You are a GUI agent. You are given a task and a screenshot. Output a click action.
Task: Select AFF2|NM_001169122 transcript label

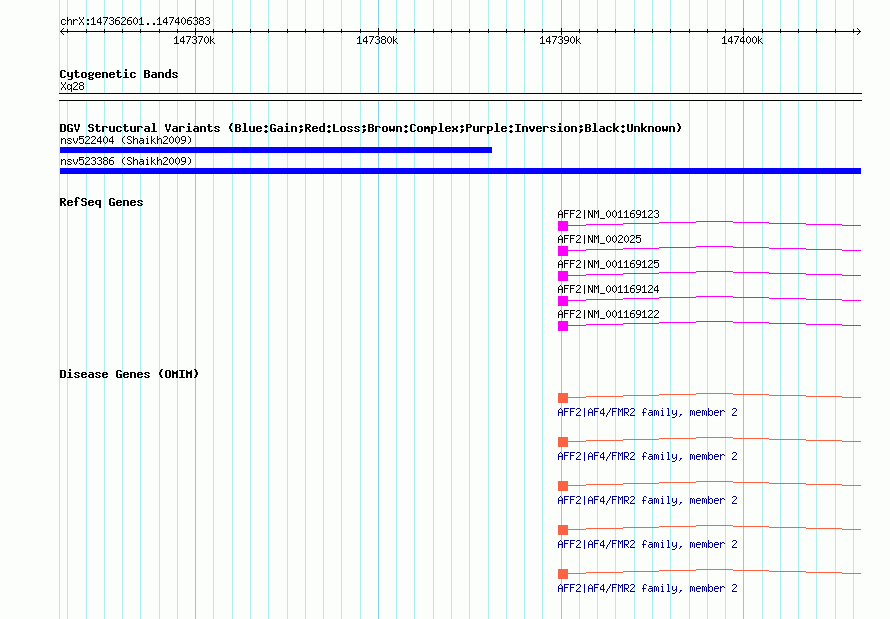point(608,314)
